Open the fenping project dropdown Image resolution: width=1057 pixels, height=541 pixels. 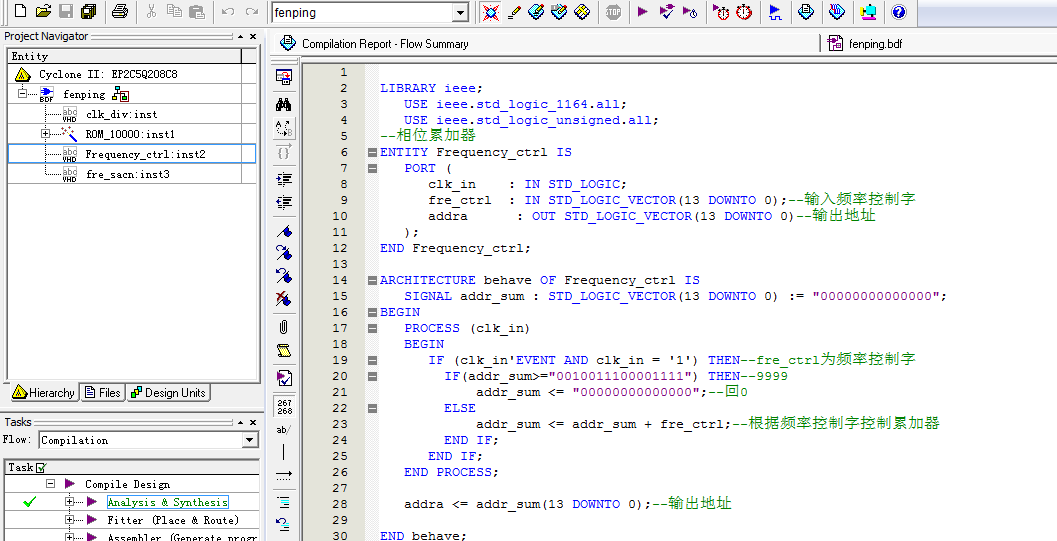pos(460,13)
